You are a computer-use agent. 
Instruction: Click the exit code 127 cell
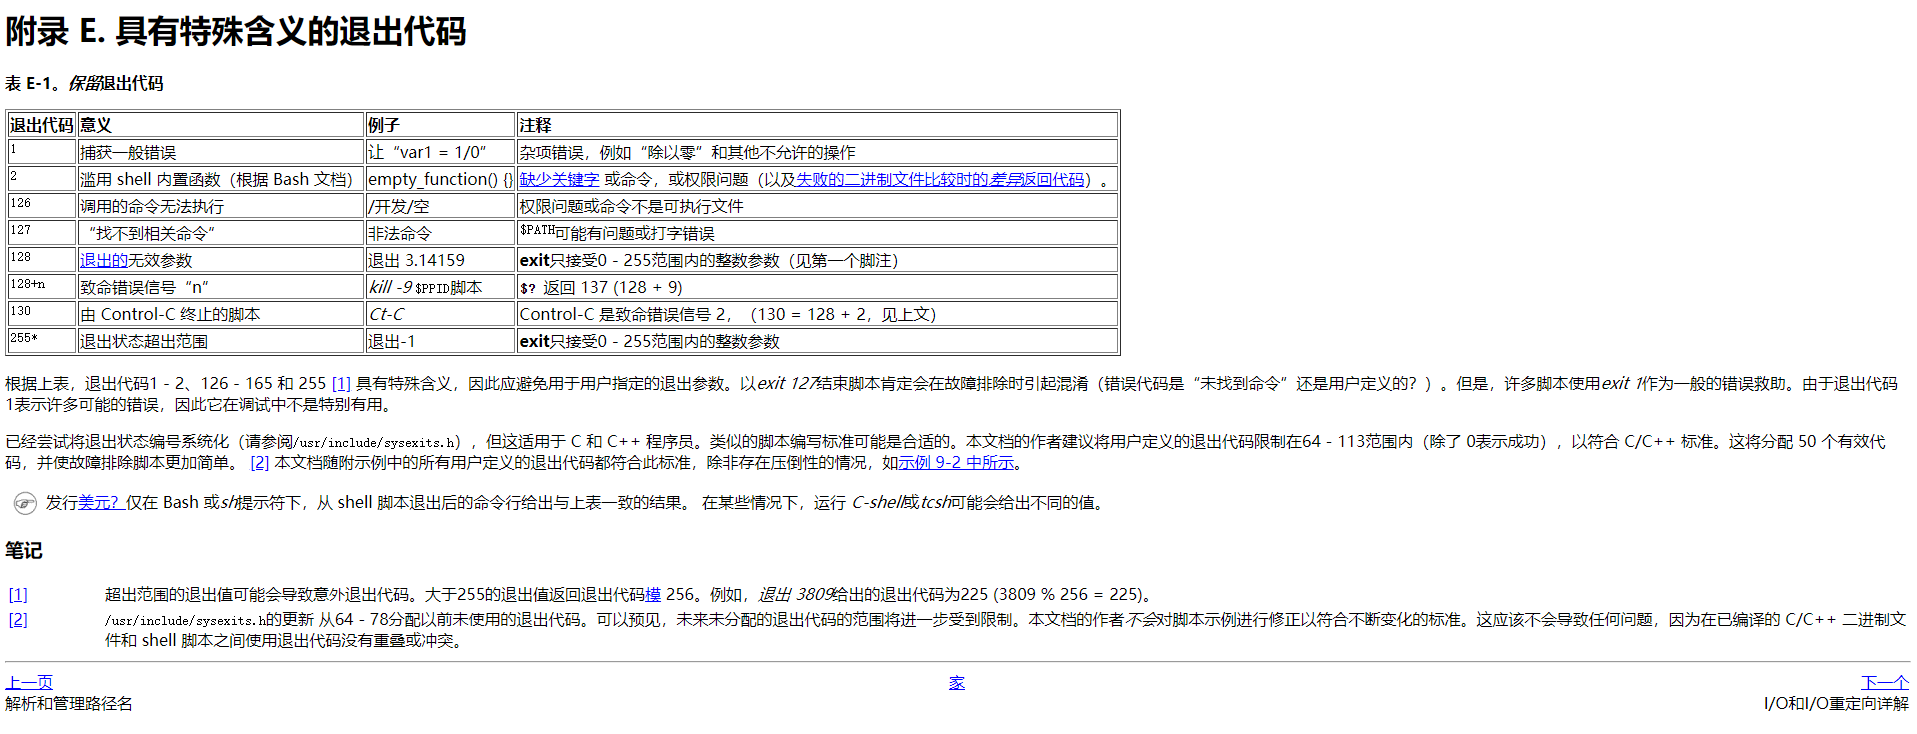pos(42,233)
